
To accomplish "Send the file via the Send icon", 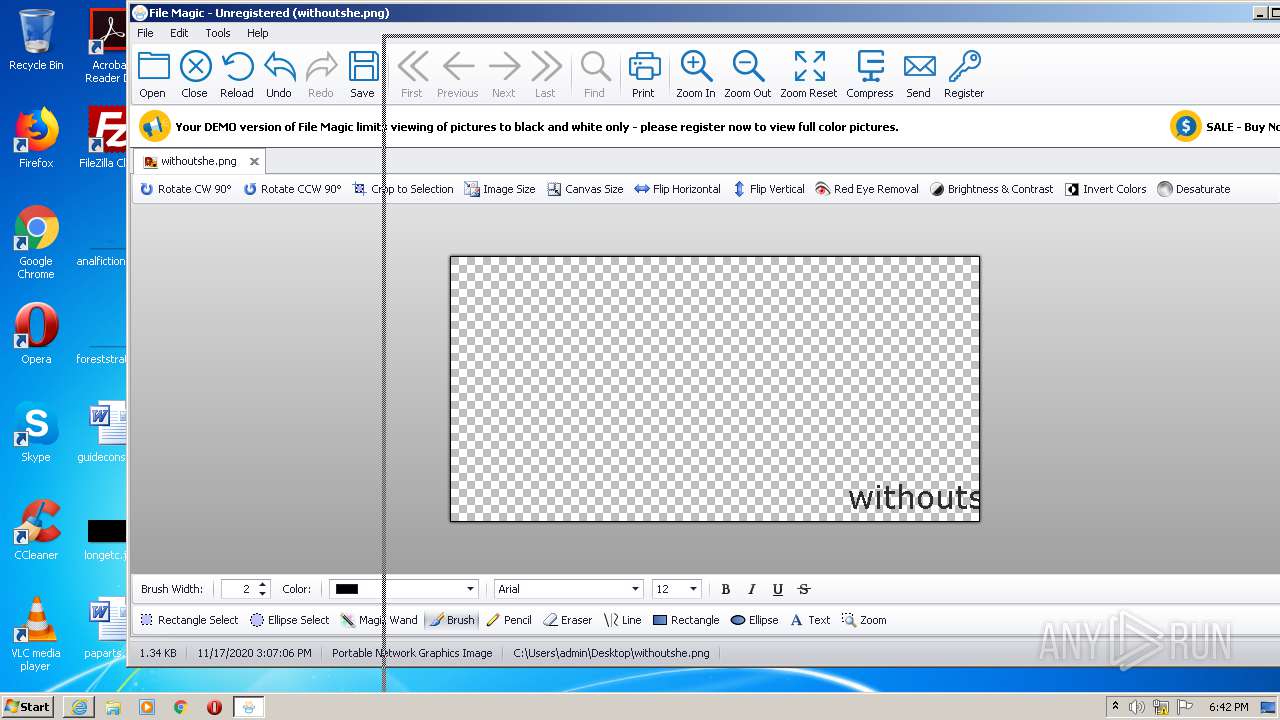I will point(919,75).
